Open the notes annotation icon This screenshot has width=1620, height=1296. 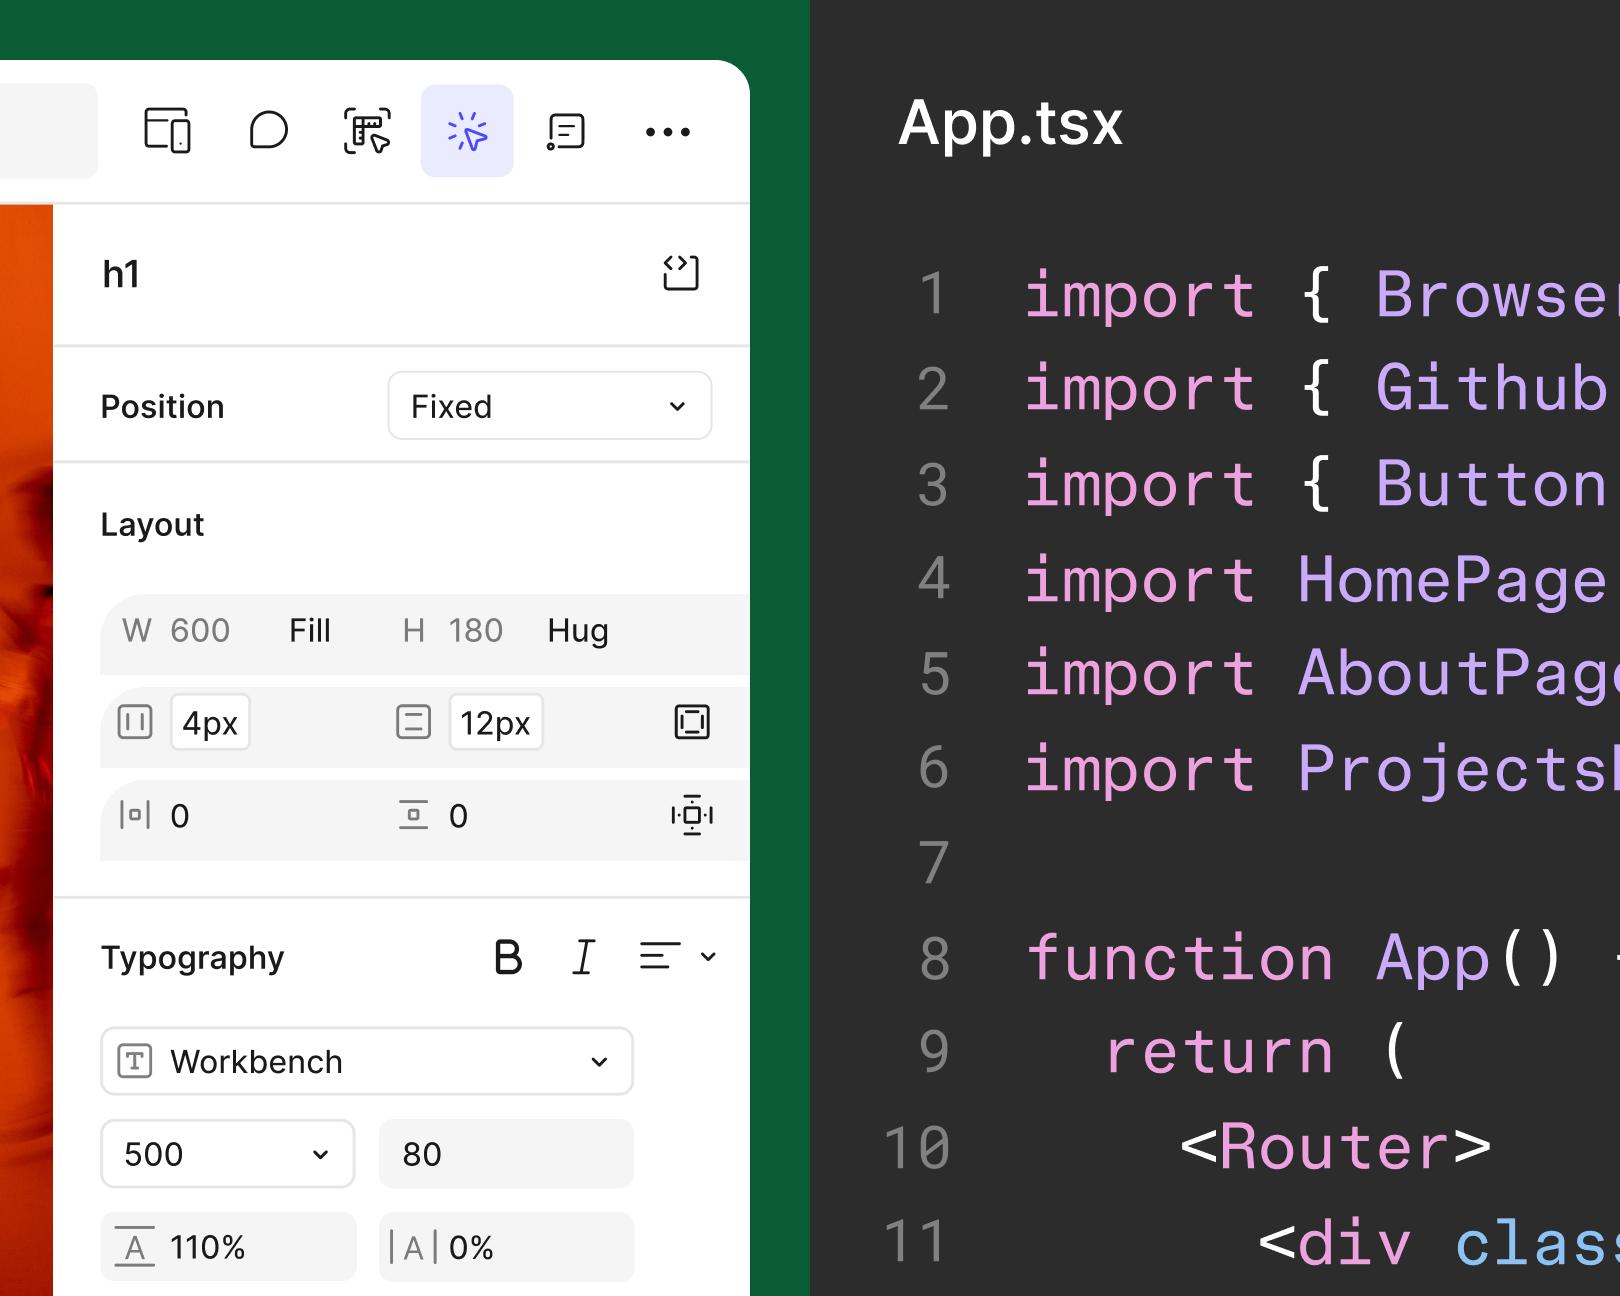(x=566, y=131)
